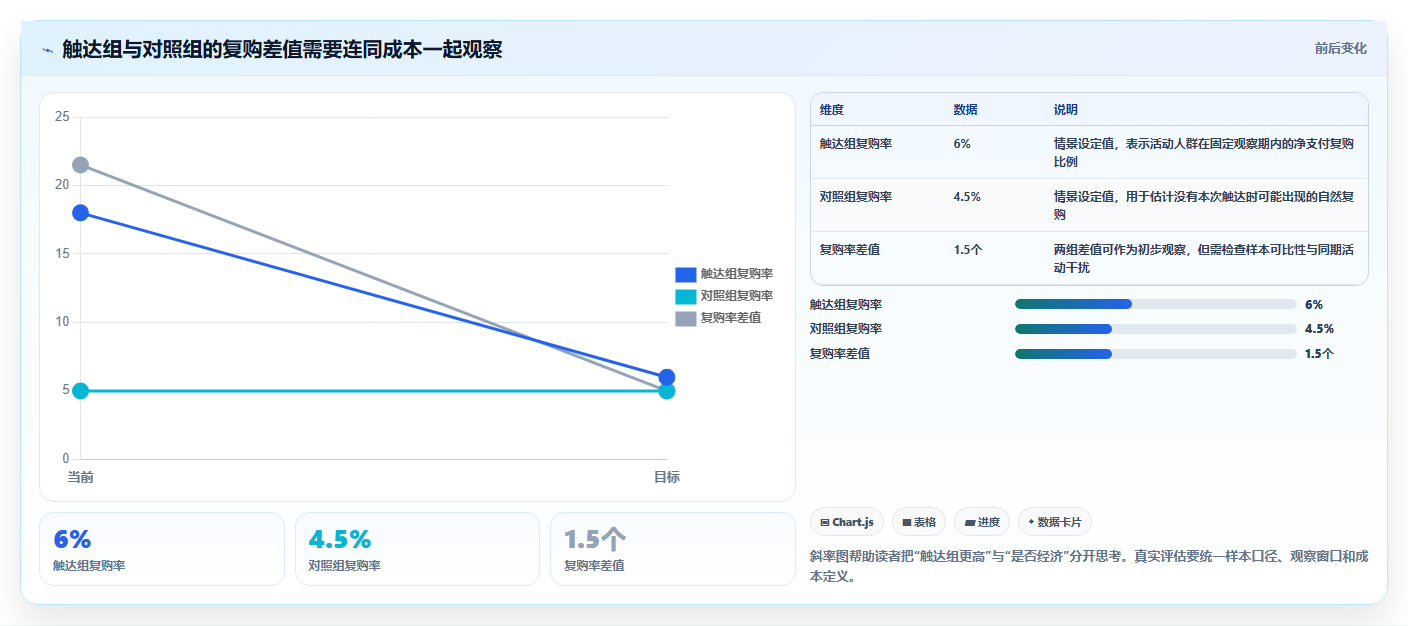Click the 触达组复购率 explanation beginning 情景设定值，表示
This screenshot has height=626, width=1408.
pos(1204,153)
